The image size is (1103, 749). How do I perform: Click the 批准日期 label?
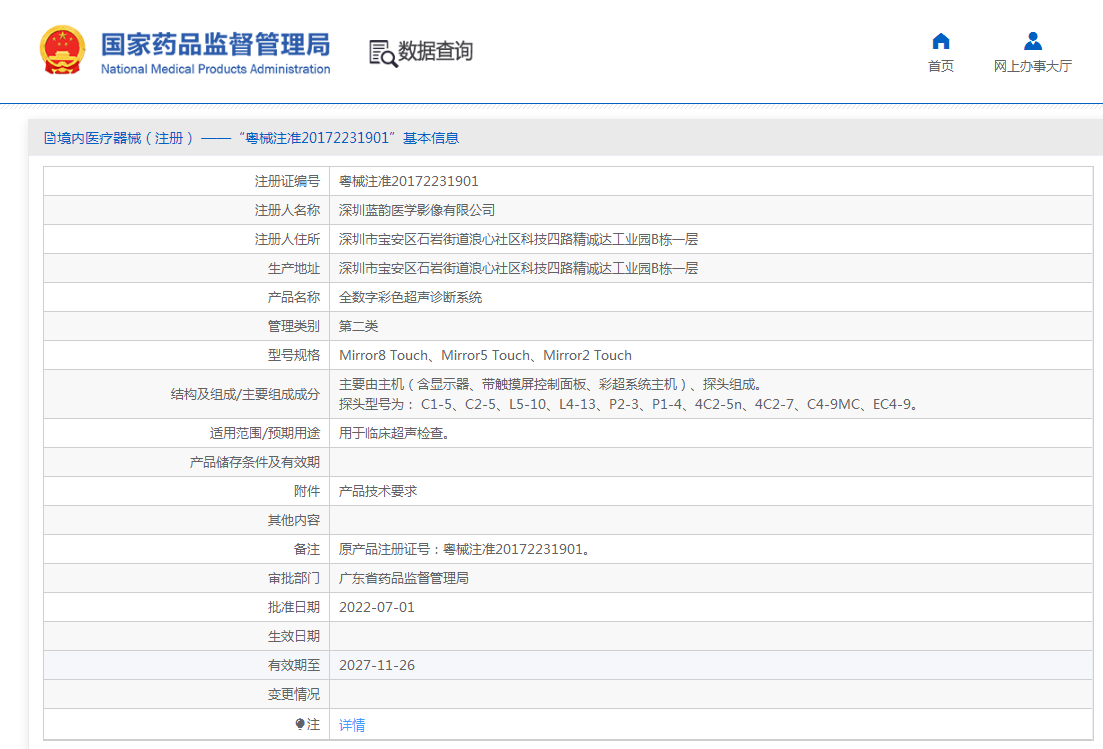point(294,607)
